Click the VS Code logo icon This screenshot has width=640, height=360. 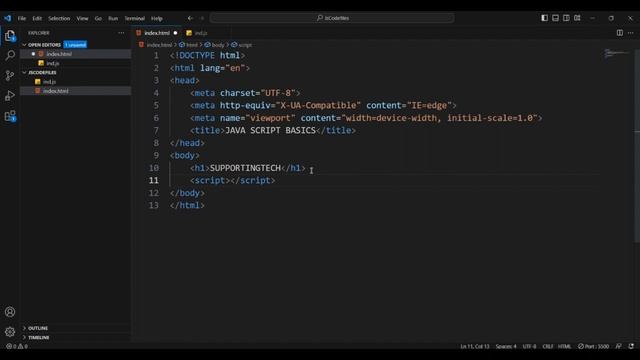pyautogui.click(x=8, y=18)
